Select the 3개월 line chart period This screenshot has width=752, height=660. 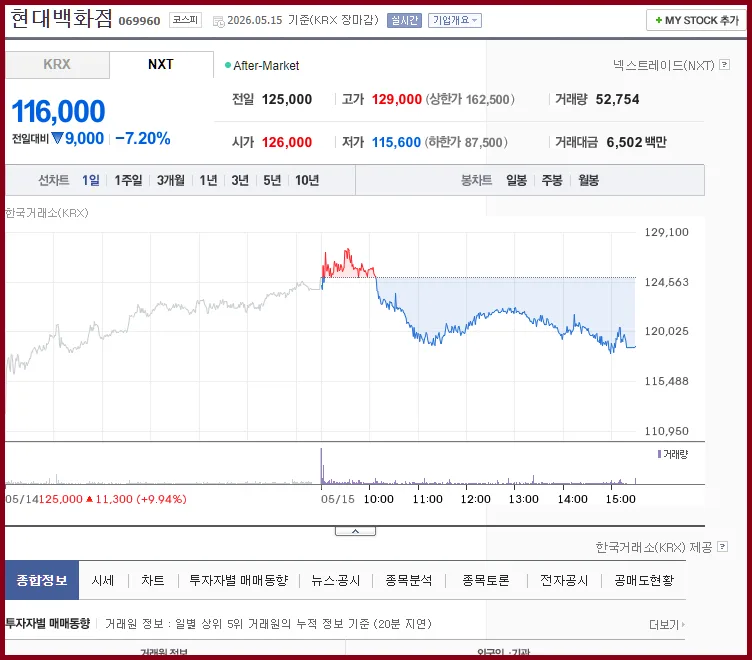[171, 180]
